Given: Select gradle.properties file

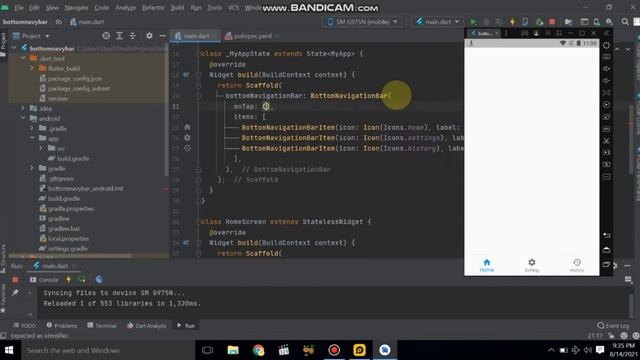Looking at the screenshot, I should pos(67,209).
